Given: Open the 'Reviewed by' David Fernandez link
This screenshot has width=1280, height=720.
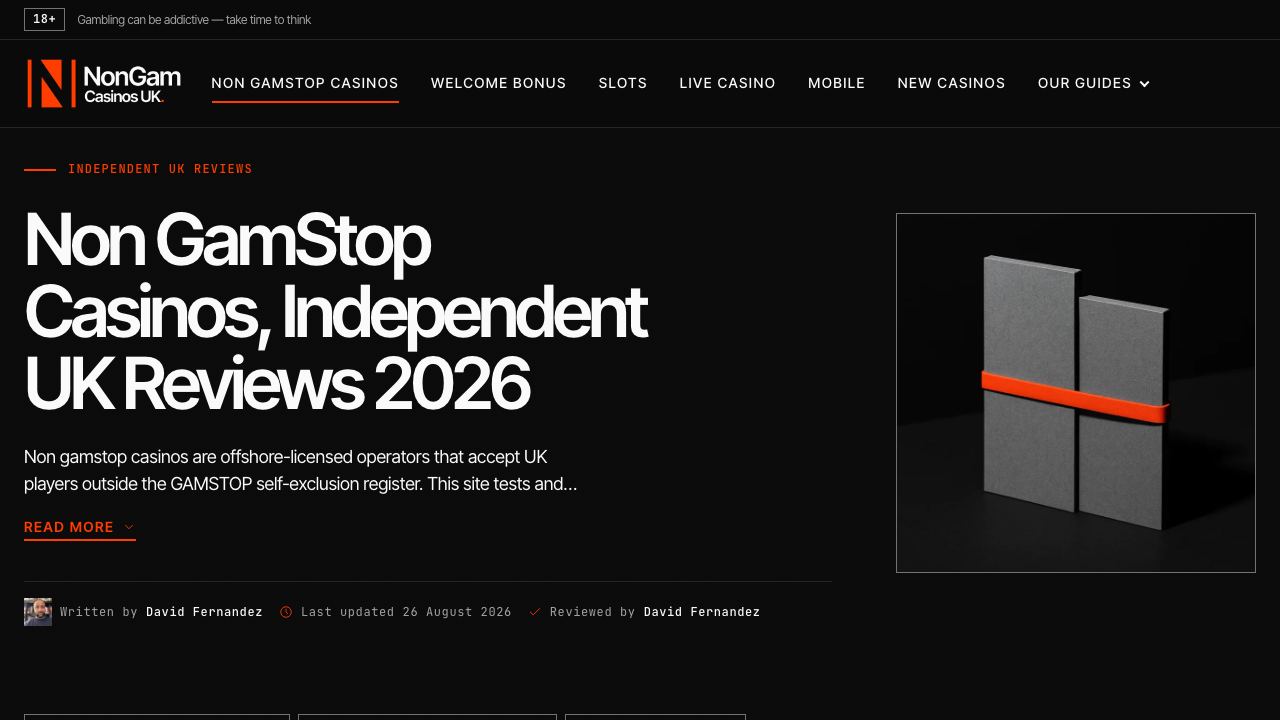Looking at the screenshot, I should point(702,612).
